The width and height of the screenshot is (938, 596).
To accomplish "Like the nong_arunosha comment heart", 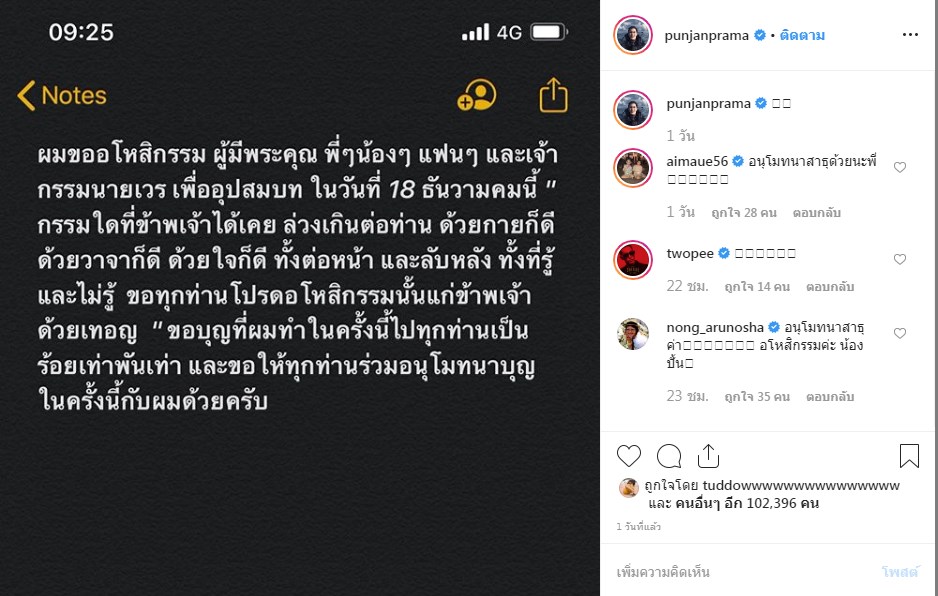I will click(900, 333).
